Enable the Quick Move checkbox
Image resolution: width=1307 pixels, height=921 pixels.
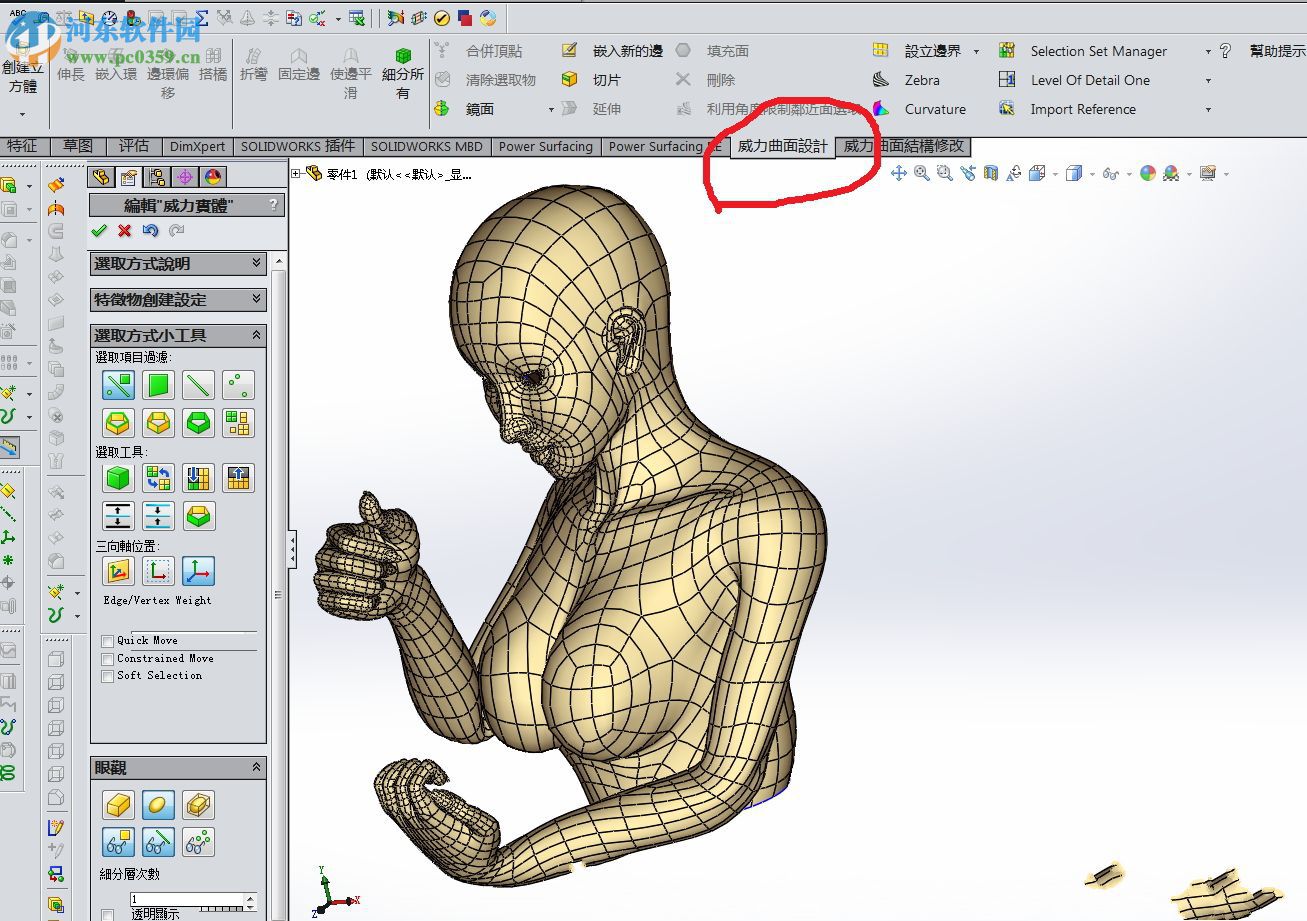click(x=107, y=641)
